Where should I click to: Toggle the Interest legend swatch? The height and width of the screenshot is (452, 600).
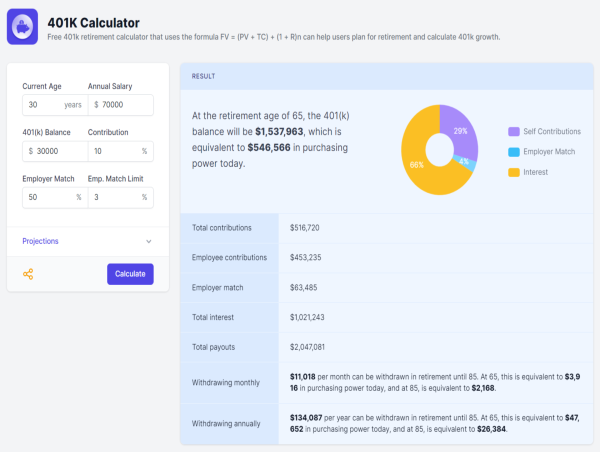(x=514, y=172)
